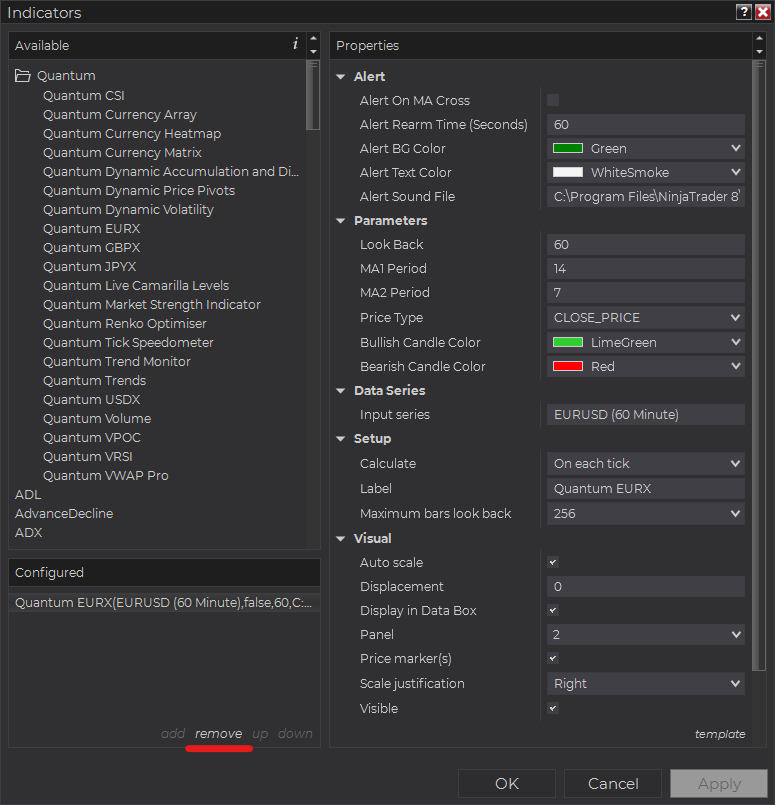Viewport: 775px width, 805px height.
Task: Toggle Alert On MA Cross checkbox
Action: click(553, 100)
